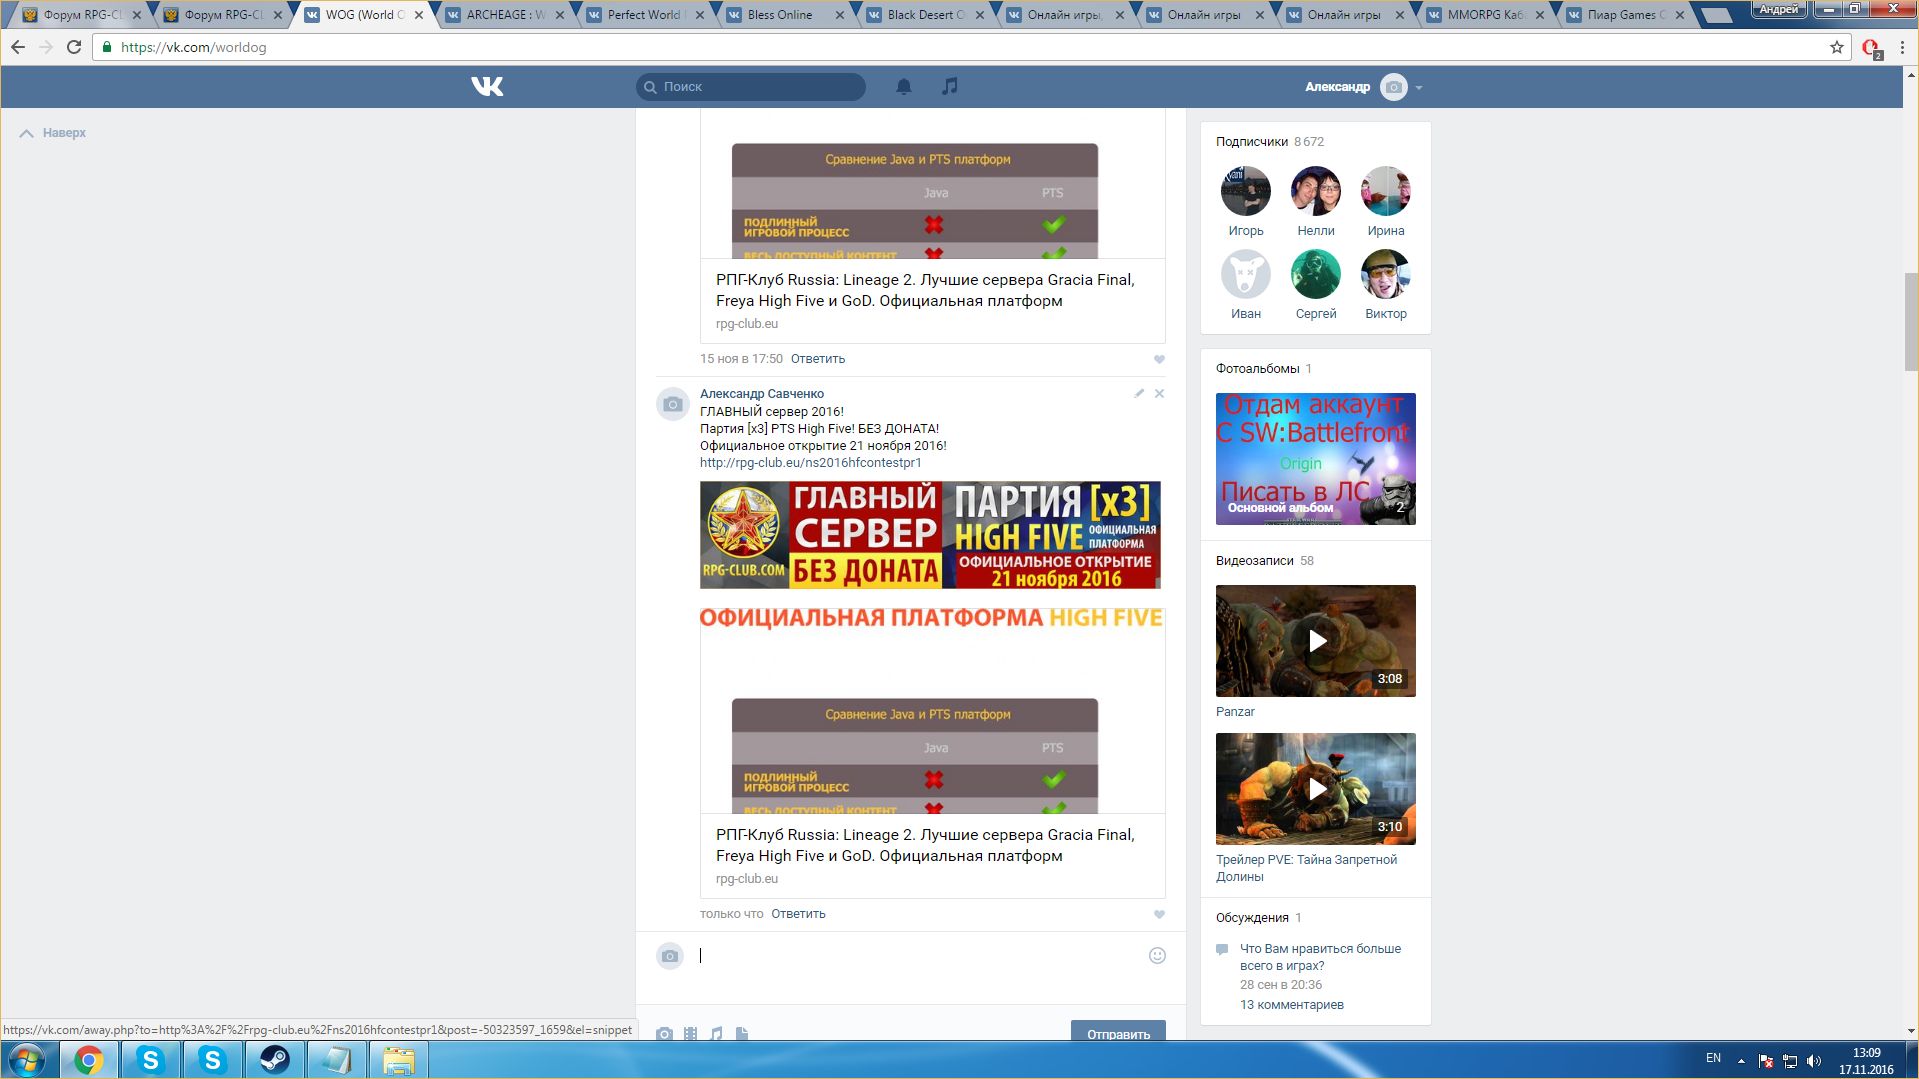Delete Александр Савченко's comment with X icon

point(1159,394)
